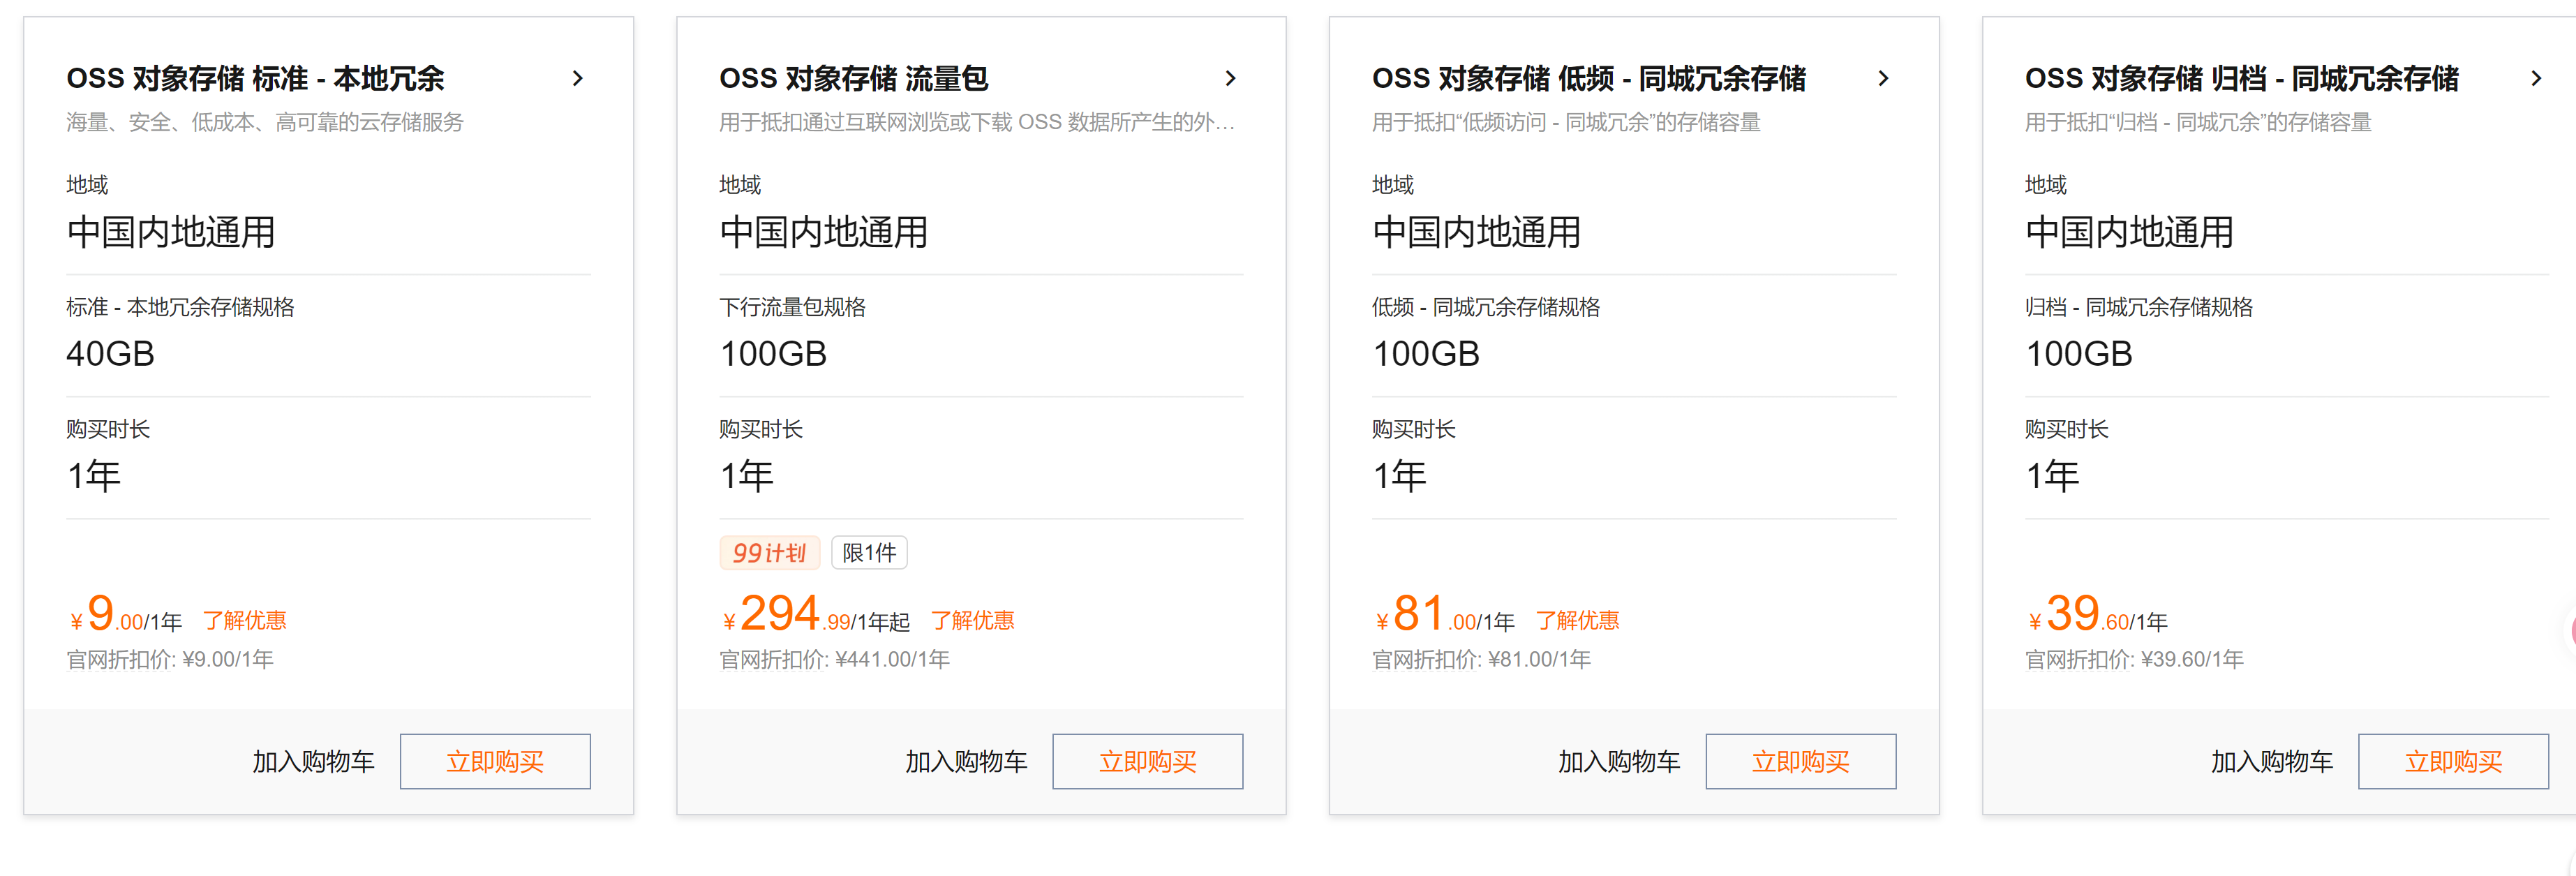Click the 限1件 limit tag
Screen dimensions: 2576x876
tap(869, 552)
